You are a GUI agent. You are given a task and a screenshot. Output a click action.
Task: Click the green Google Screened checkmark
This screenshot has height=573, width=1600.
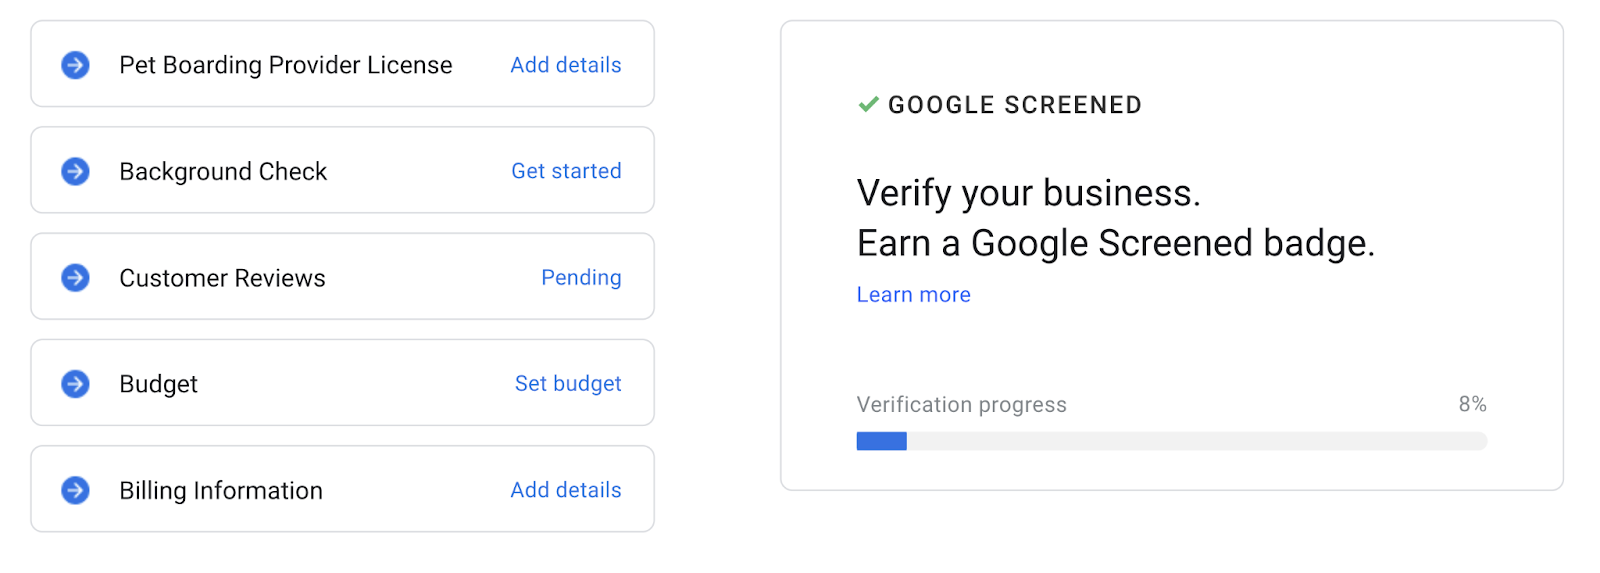click(x=868, y=104)
